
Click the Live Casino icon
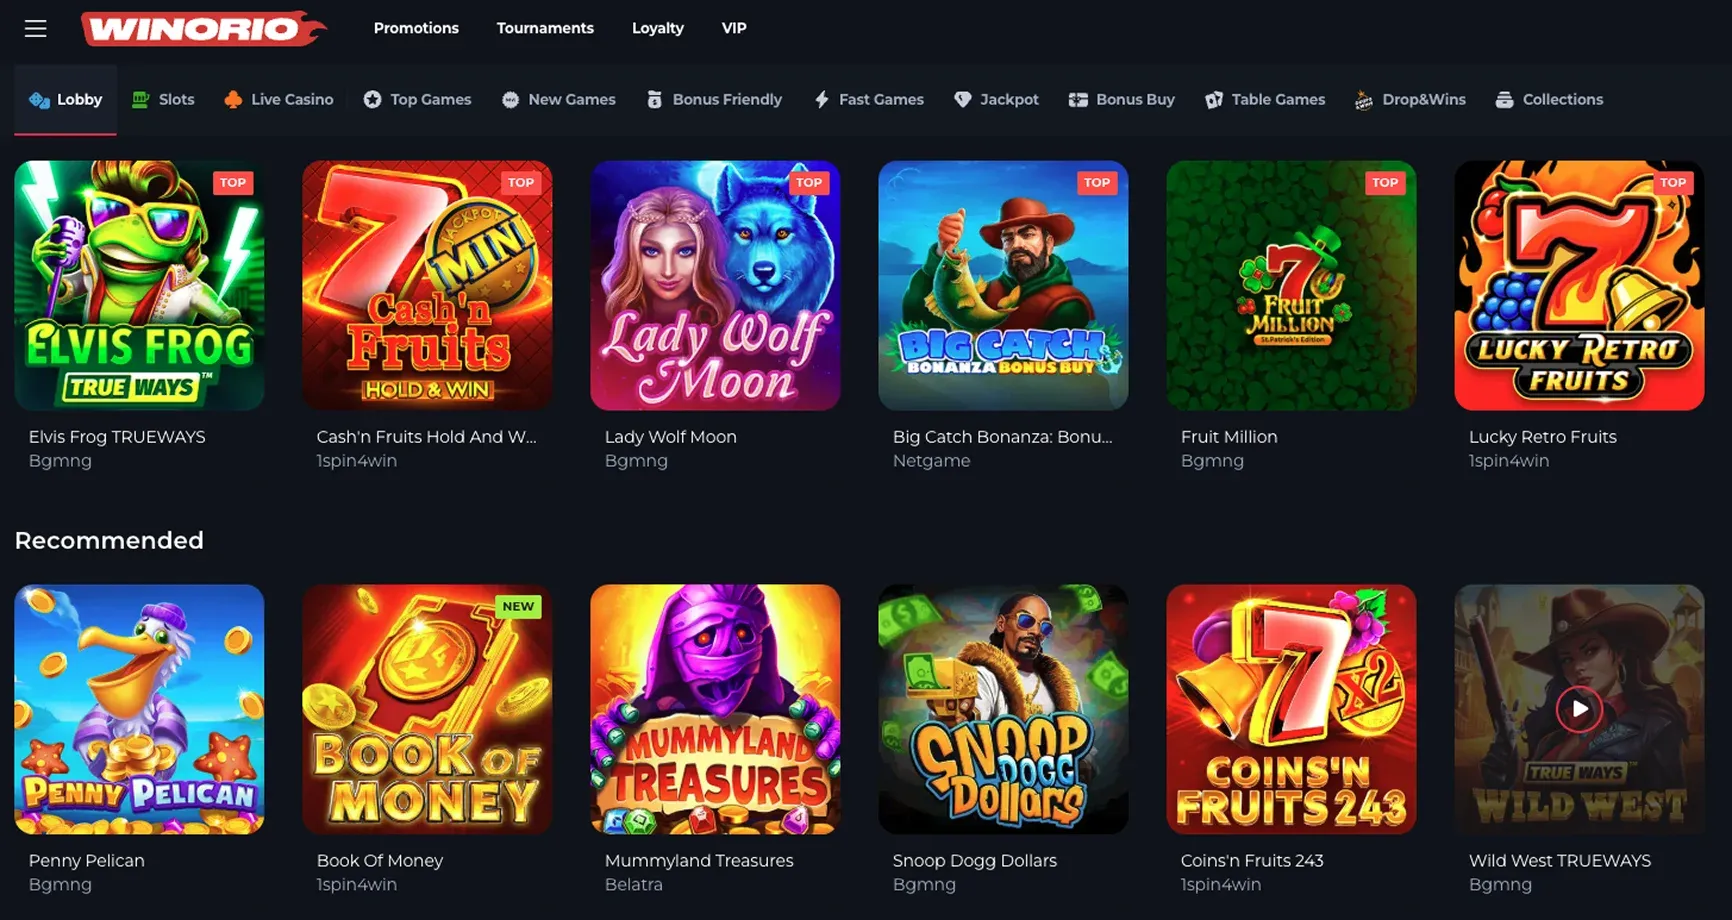pos(233,99)
